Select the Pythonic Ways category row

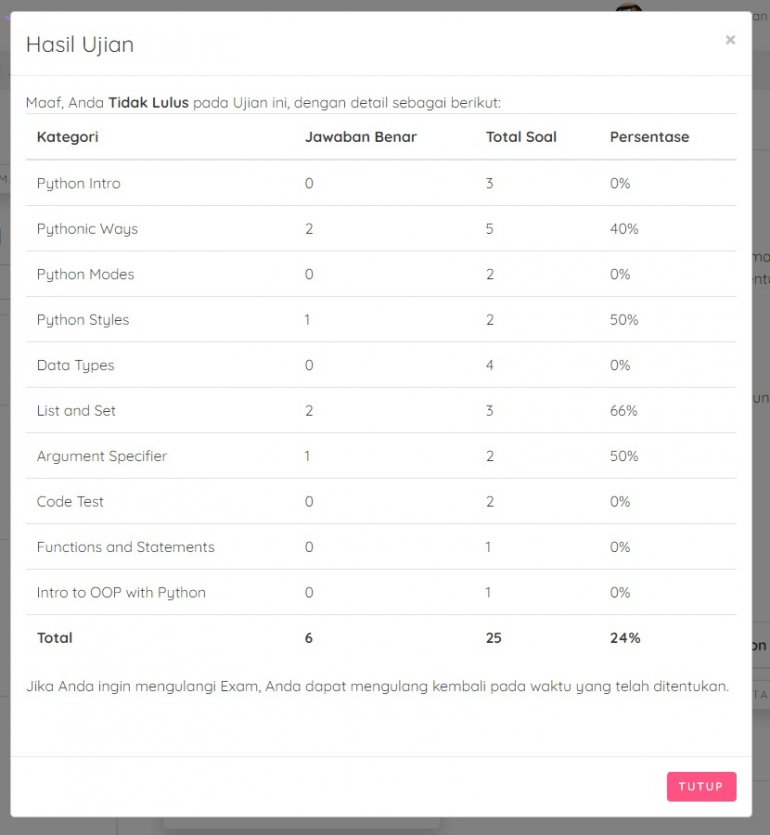click(87, 229)
